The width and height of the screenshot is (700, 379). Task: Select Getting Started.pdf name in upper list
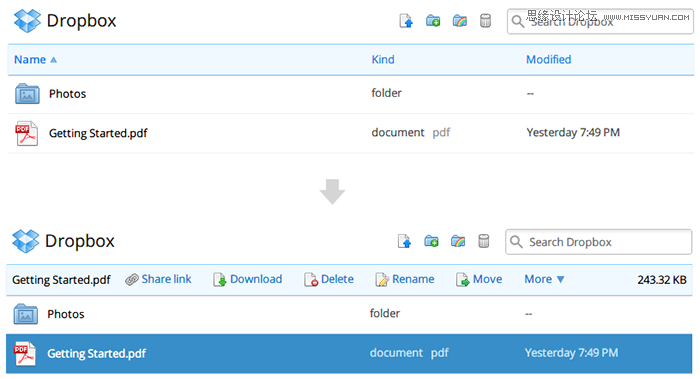click(98, 133)
